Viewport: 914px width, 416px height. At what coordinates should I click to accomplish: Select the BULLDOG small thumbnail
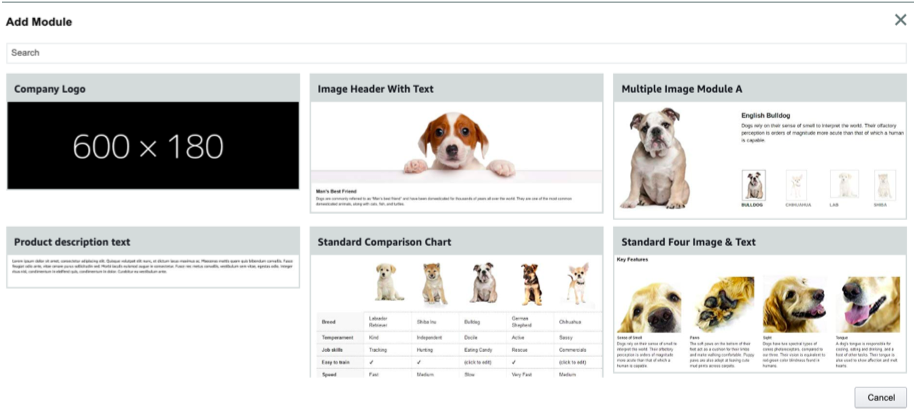coord(754,185)
